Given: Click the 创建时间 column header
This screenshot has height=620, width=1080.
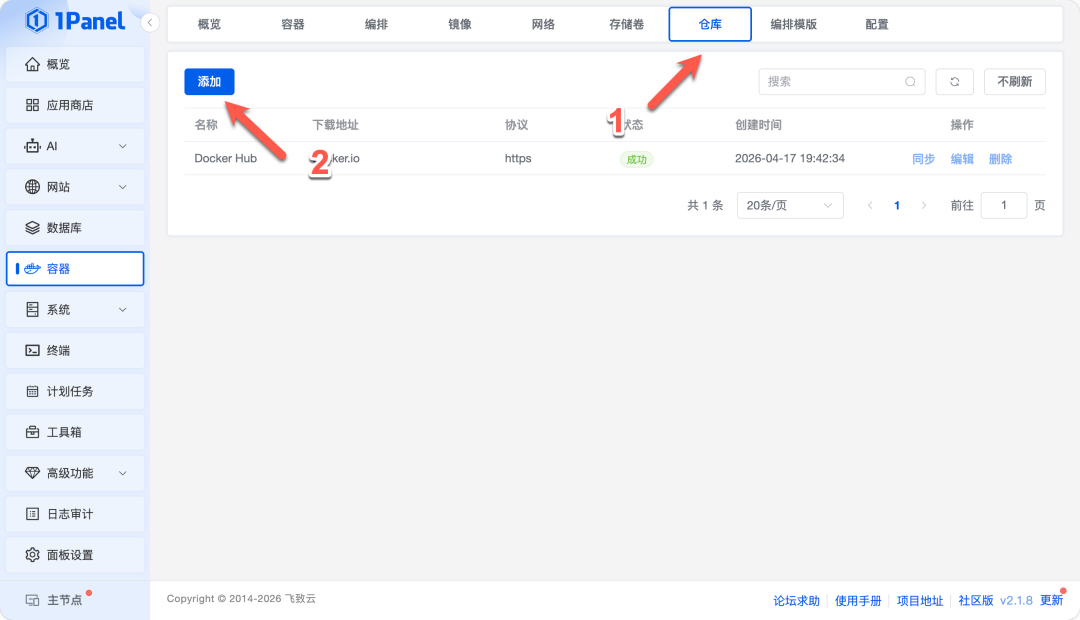Looking at the screenshot, I should [x=758, y=125].
